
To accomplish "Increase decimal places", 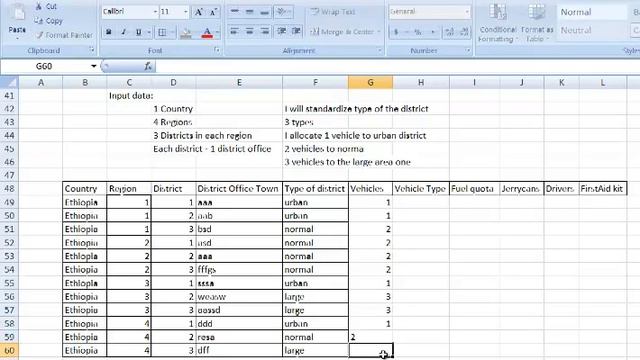I will pyautogui.click(x=449, y=31).
